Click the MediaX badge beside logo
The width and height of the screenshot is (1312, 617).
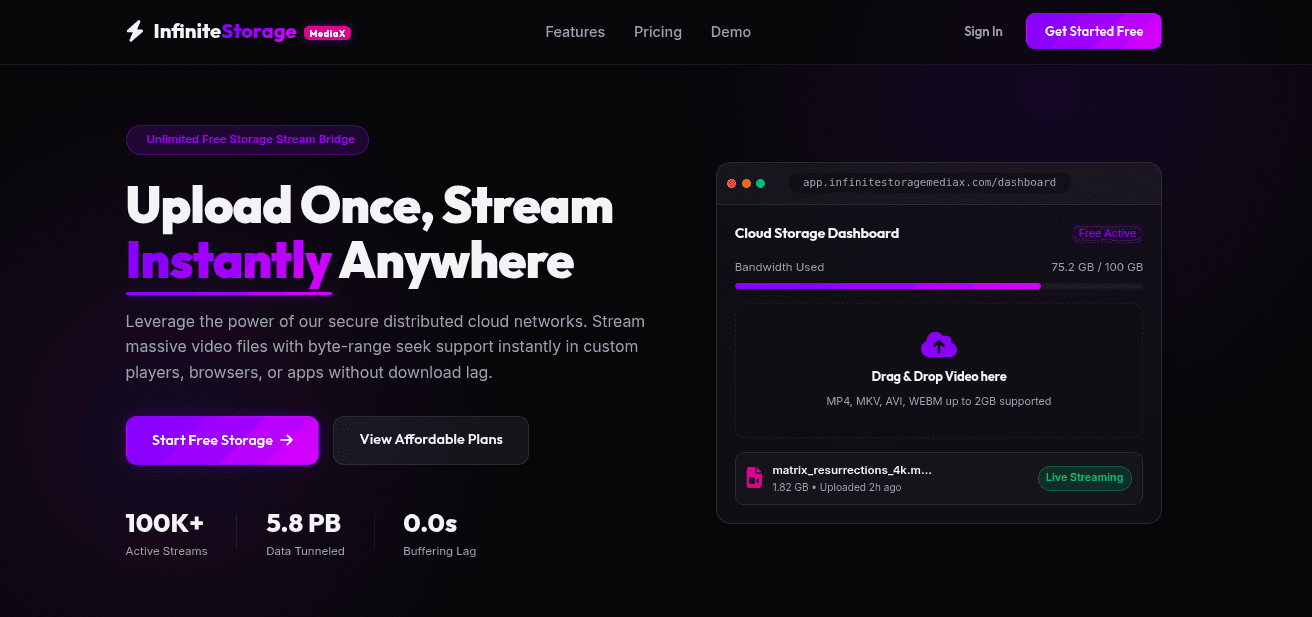327,33
